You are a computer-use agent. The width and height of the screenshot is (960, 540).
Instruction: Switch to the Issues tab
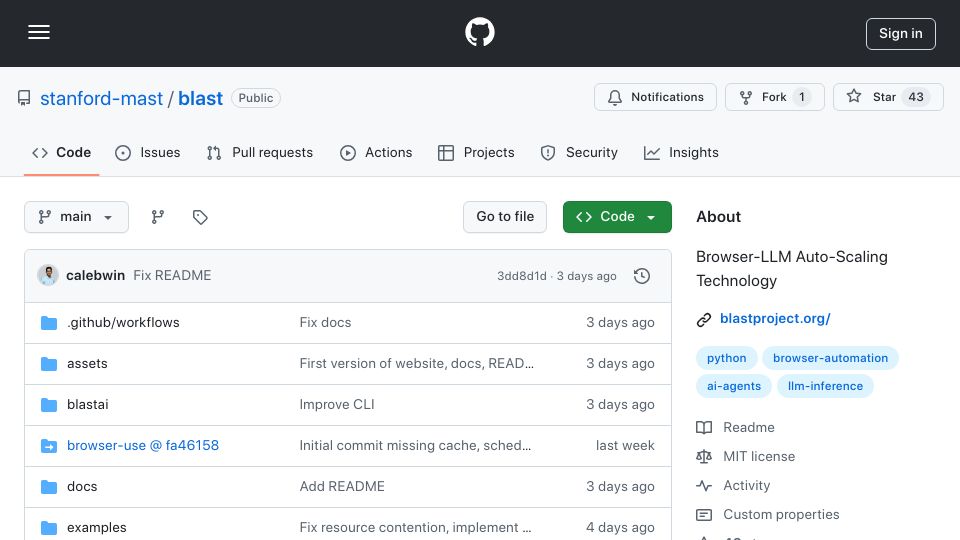[148, 152]
